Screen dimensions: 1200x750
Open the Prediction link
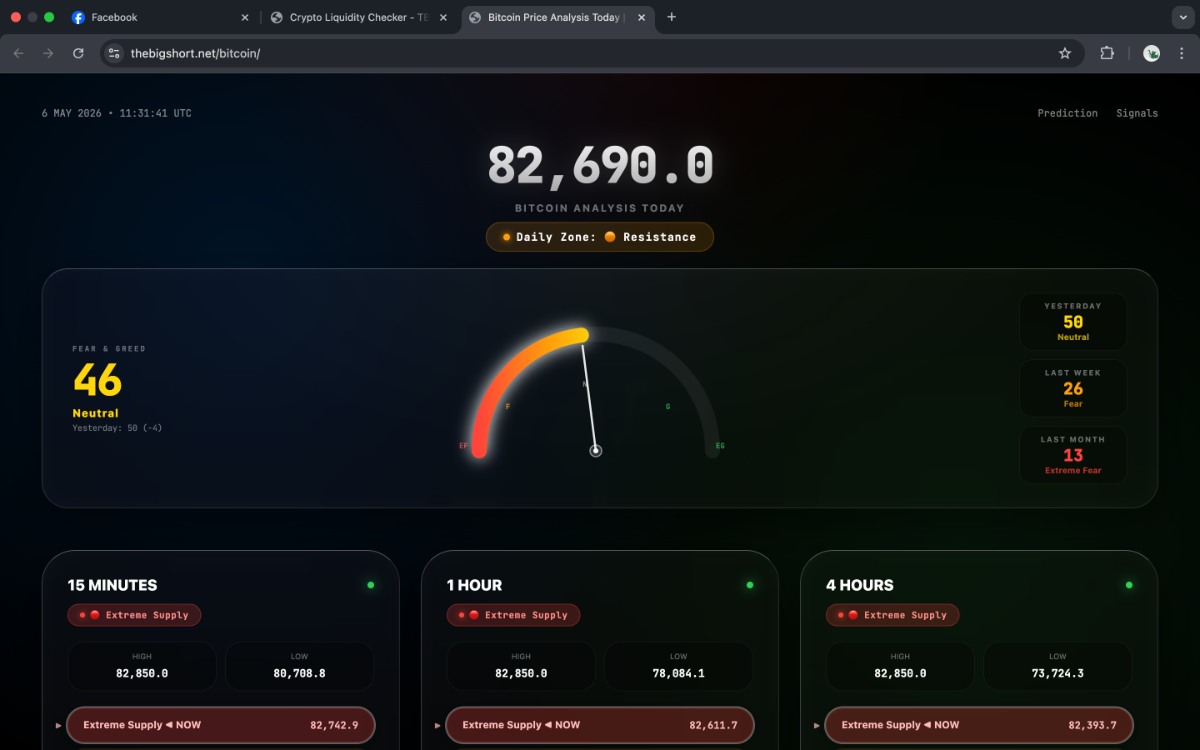(x=1067, y=113)
